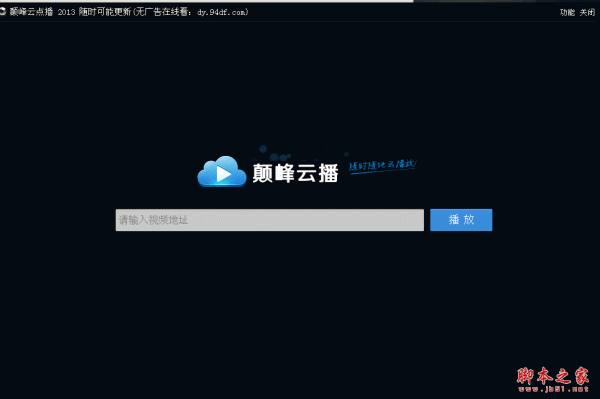Click the cloud play logo icon
This screenshot has width=600, height=399.
(x=222, y=172)
